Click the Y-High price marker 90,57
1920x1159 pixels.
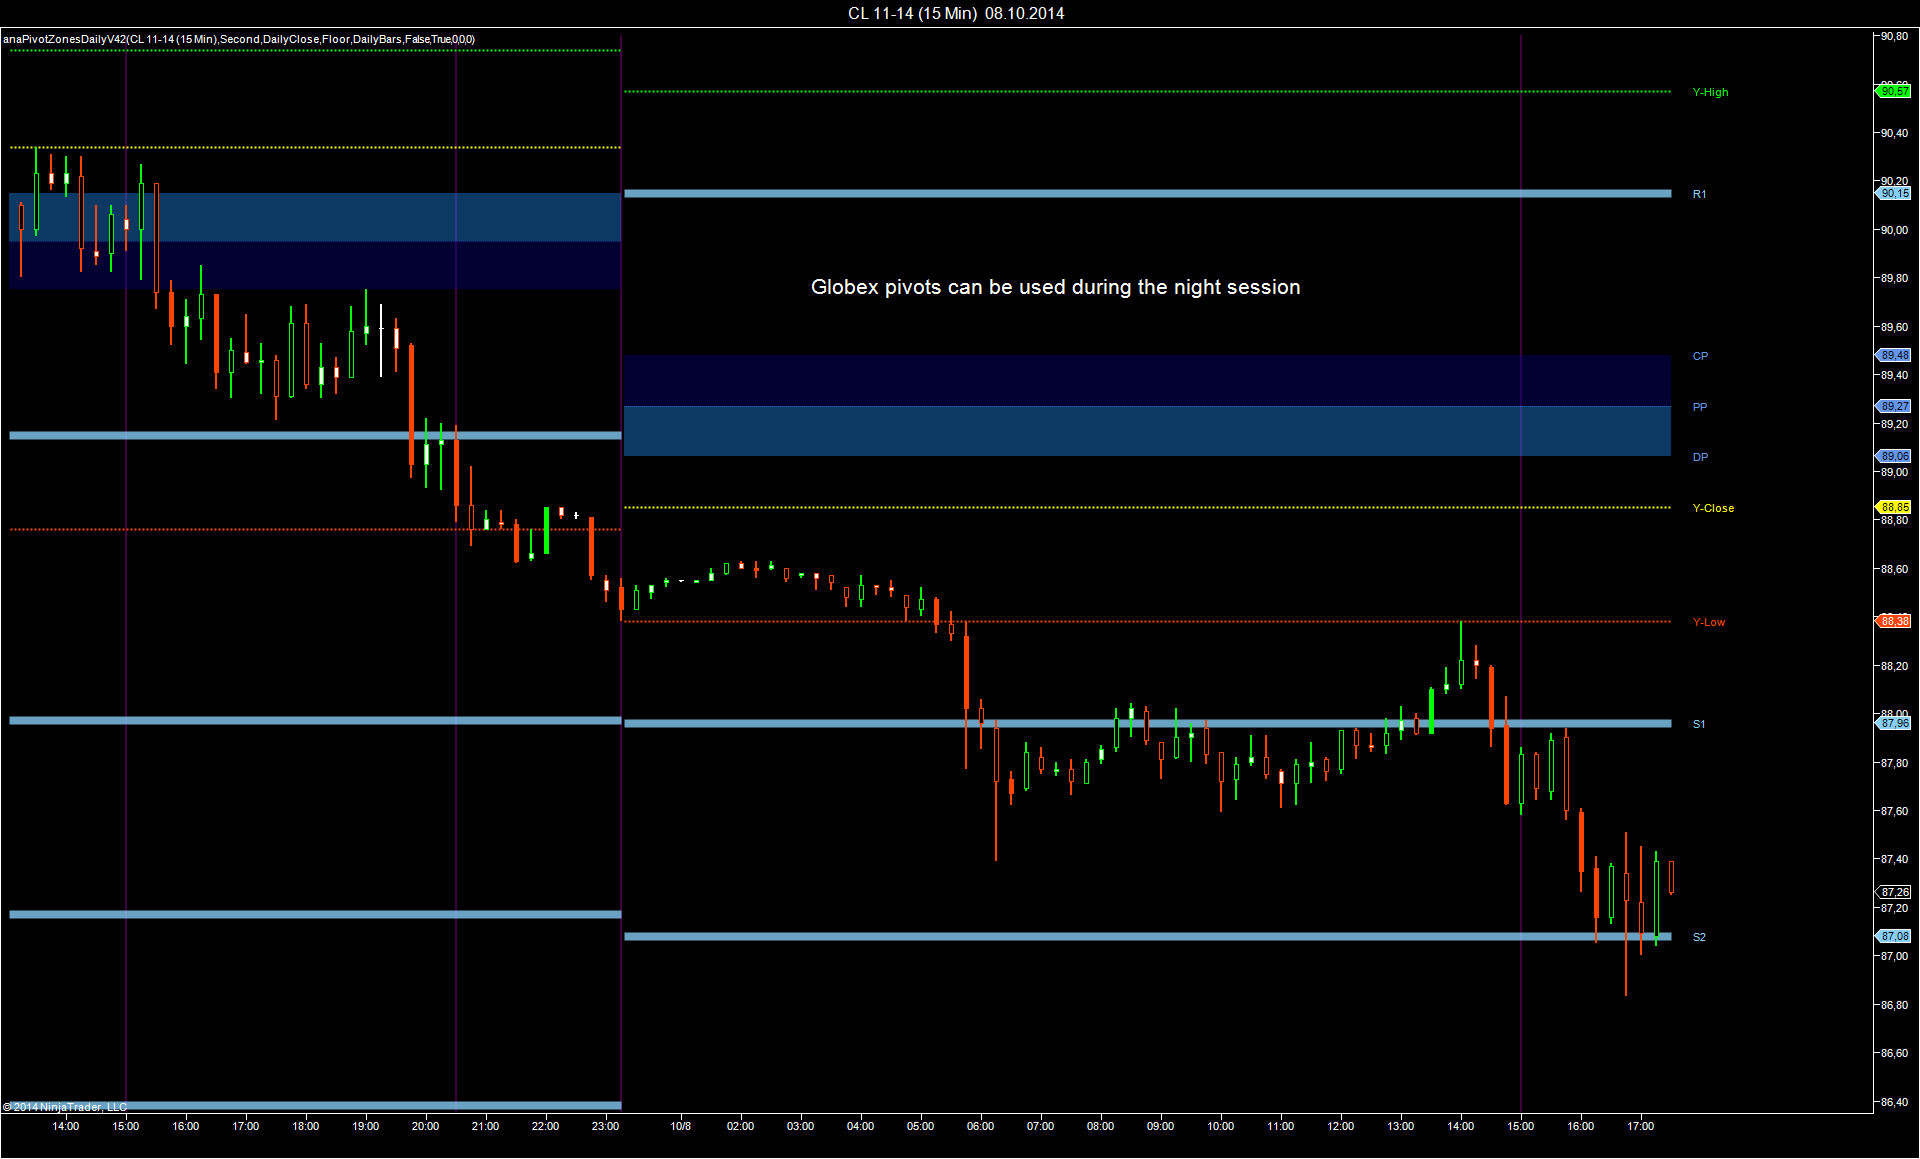point(1894,91)
